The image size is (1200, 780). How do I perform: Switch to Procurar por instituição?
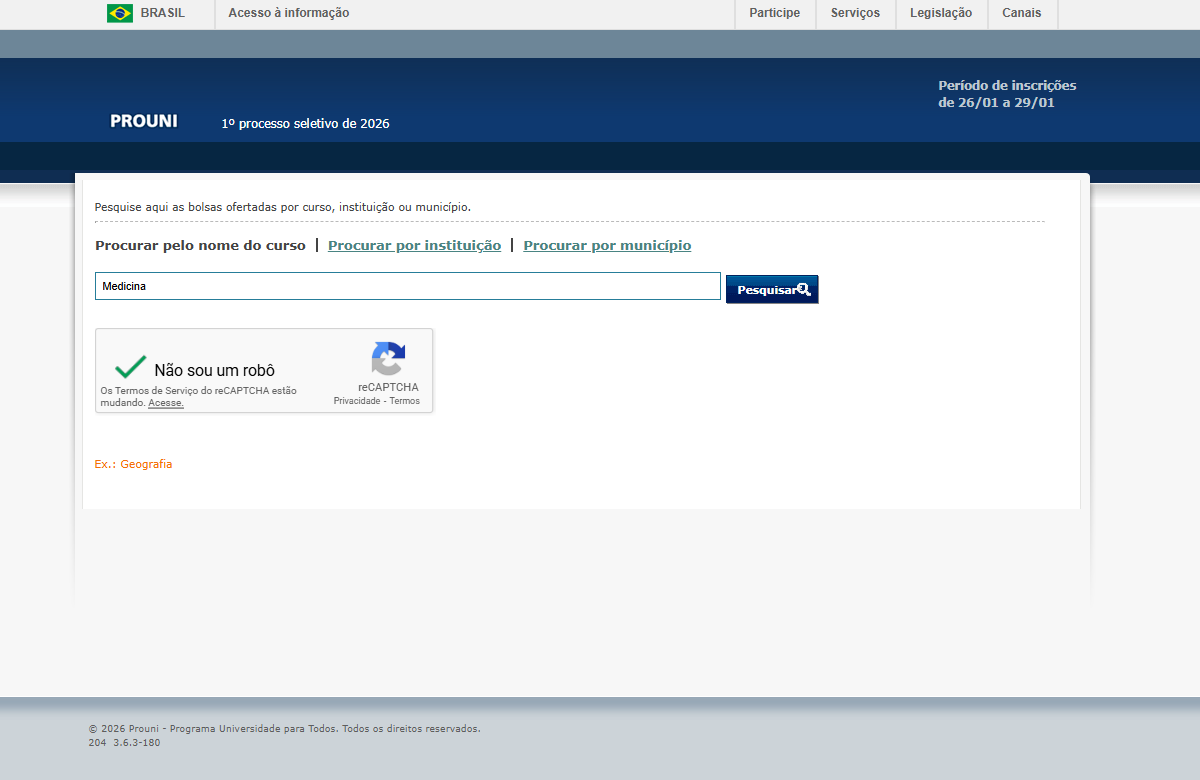[x=414, y=246]
